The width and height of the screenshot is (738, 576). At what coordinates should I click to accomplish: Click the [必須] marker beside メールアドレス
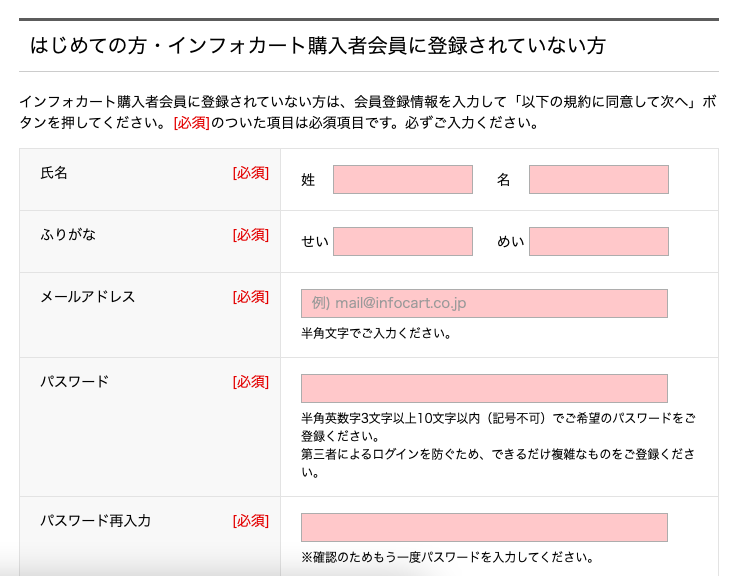250,297
